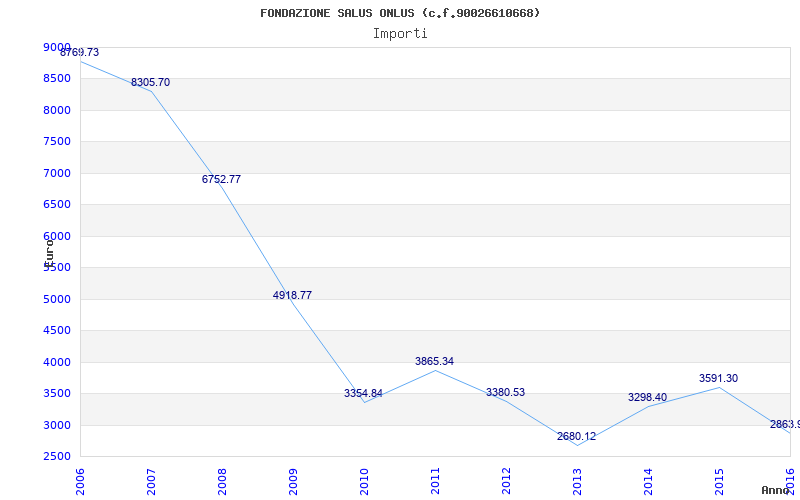
Task: Select data label 3298.40
Action: point(647,397)
